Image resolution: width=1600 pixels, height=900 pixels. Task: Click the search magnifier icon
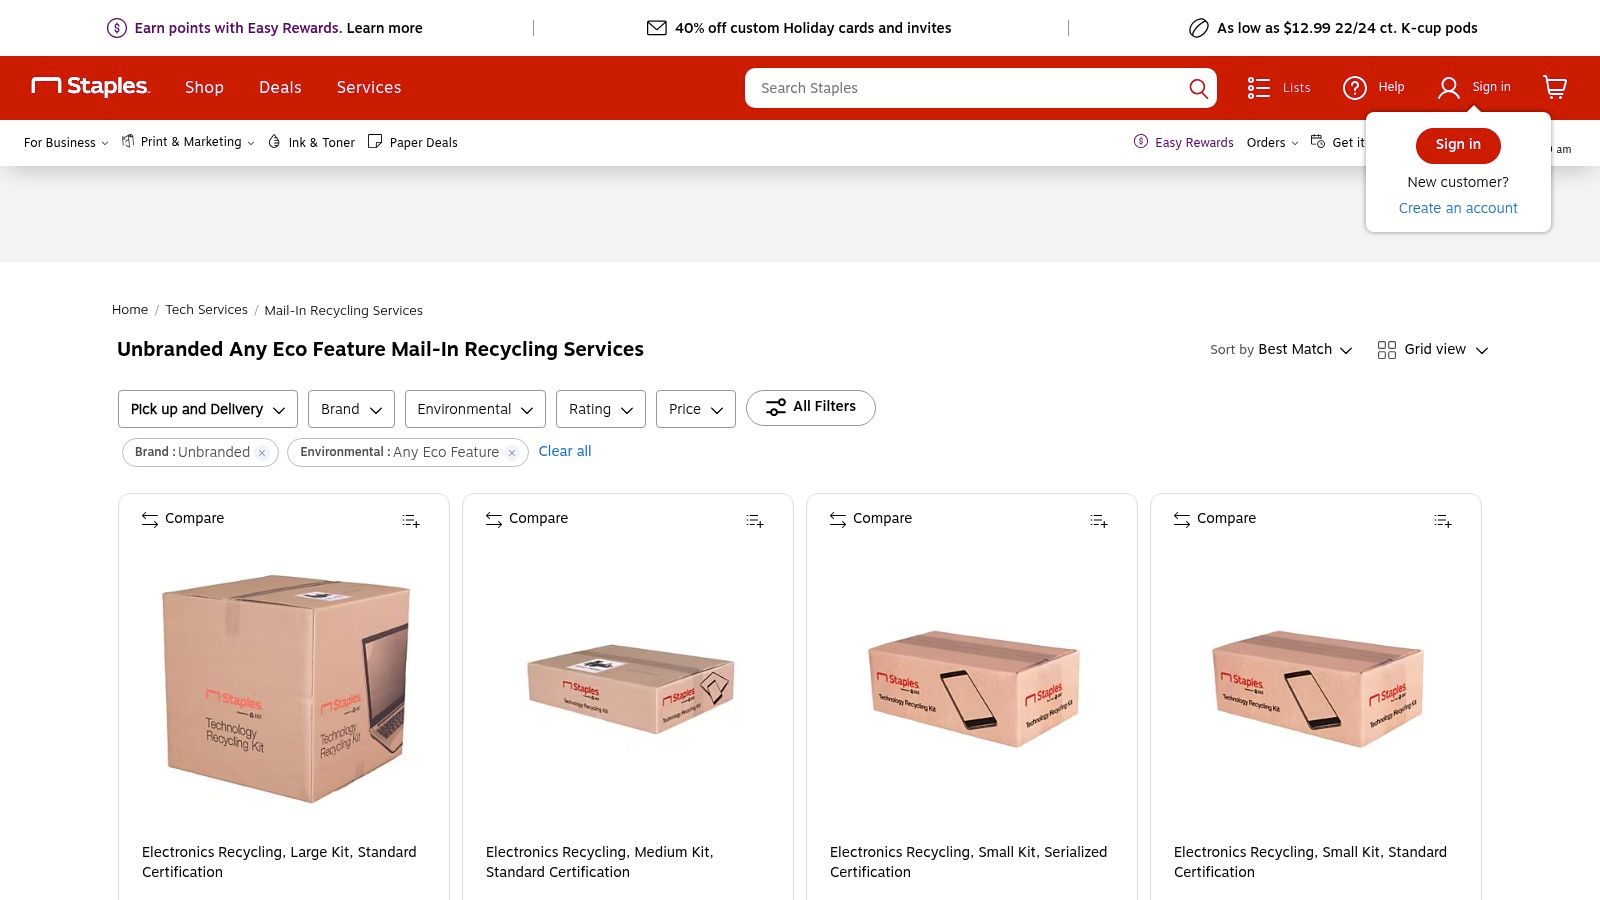tap(1197, 88)
